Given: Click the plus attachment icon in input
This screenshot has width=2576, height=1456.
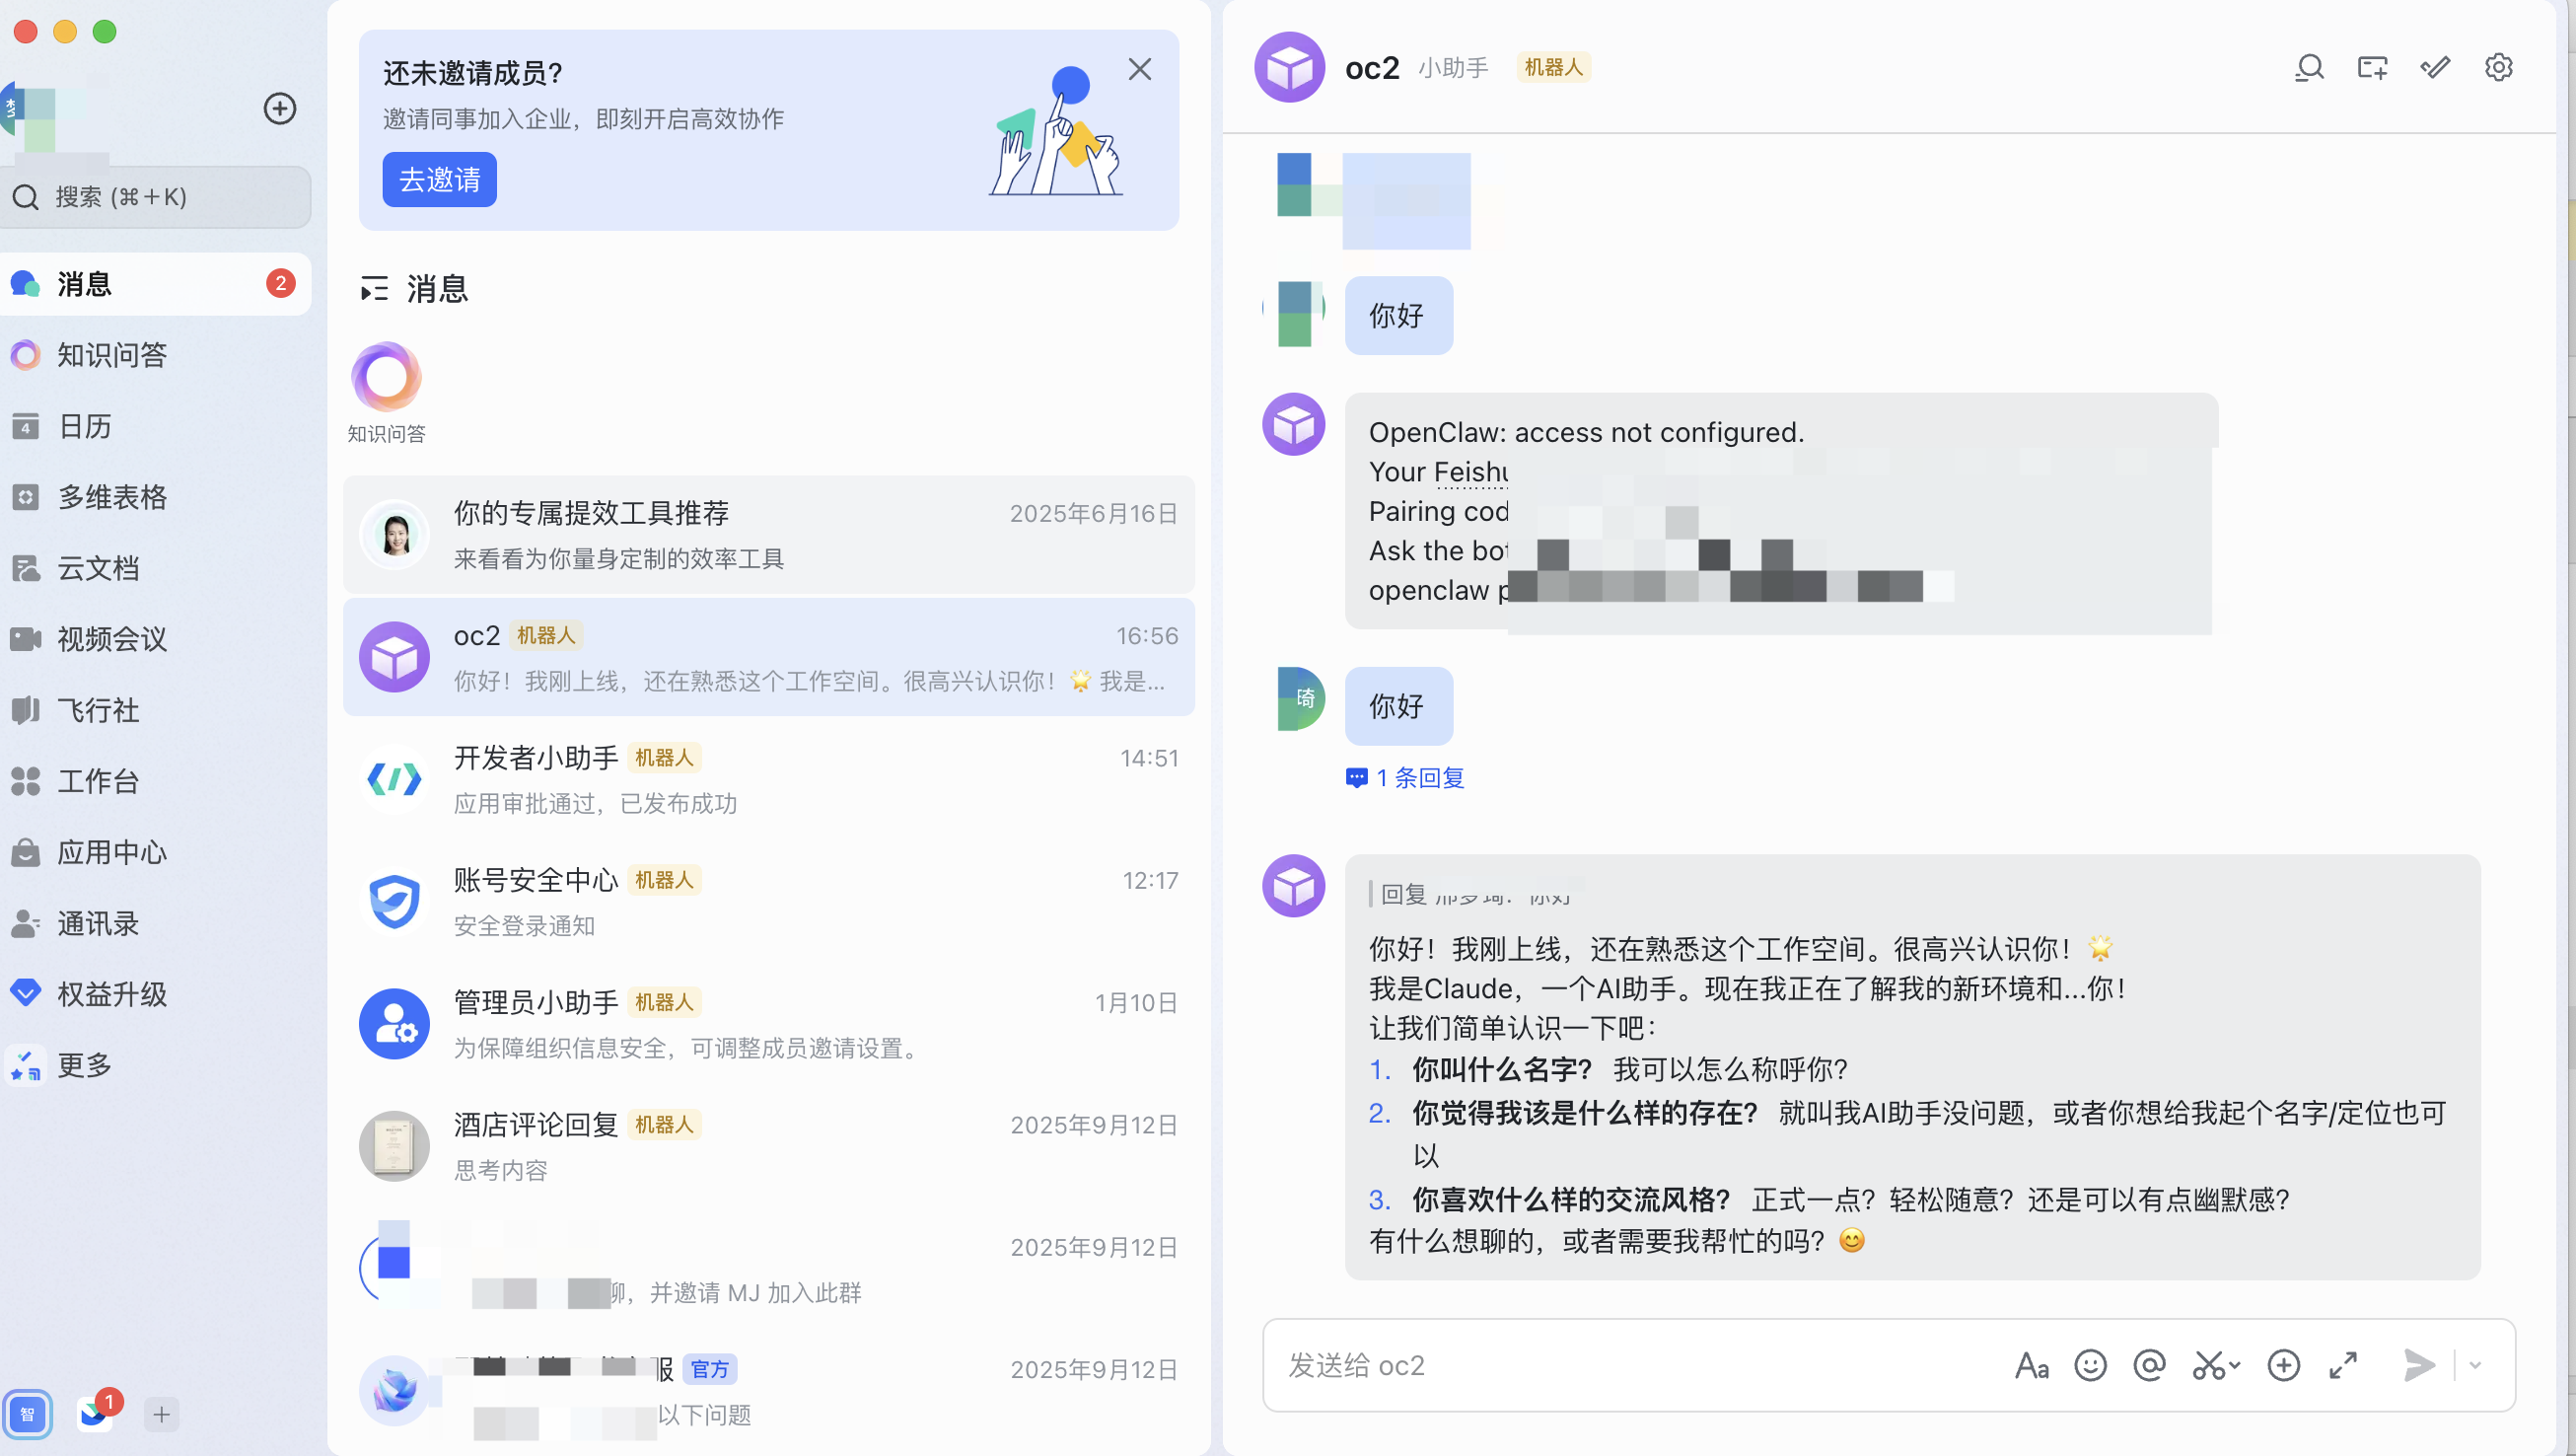Looking at the screenshot, I should click(x=2284, y=1365).
